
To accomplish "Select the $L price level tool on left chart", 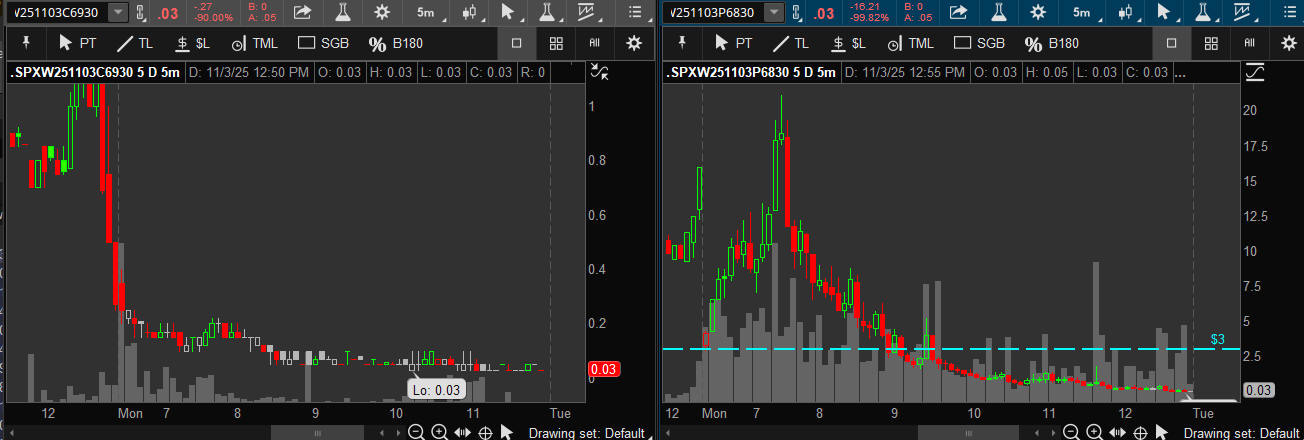I will click(x=192, y=43).
